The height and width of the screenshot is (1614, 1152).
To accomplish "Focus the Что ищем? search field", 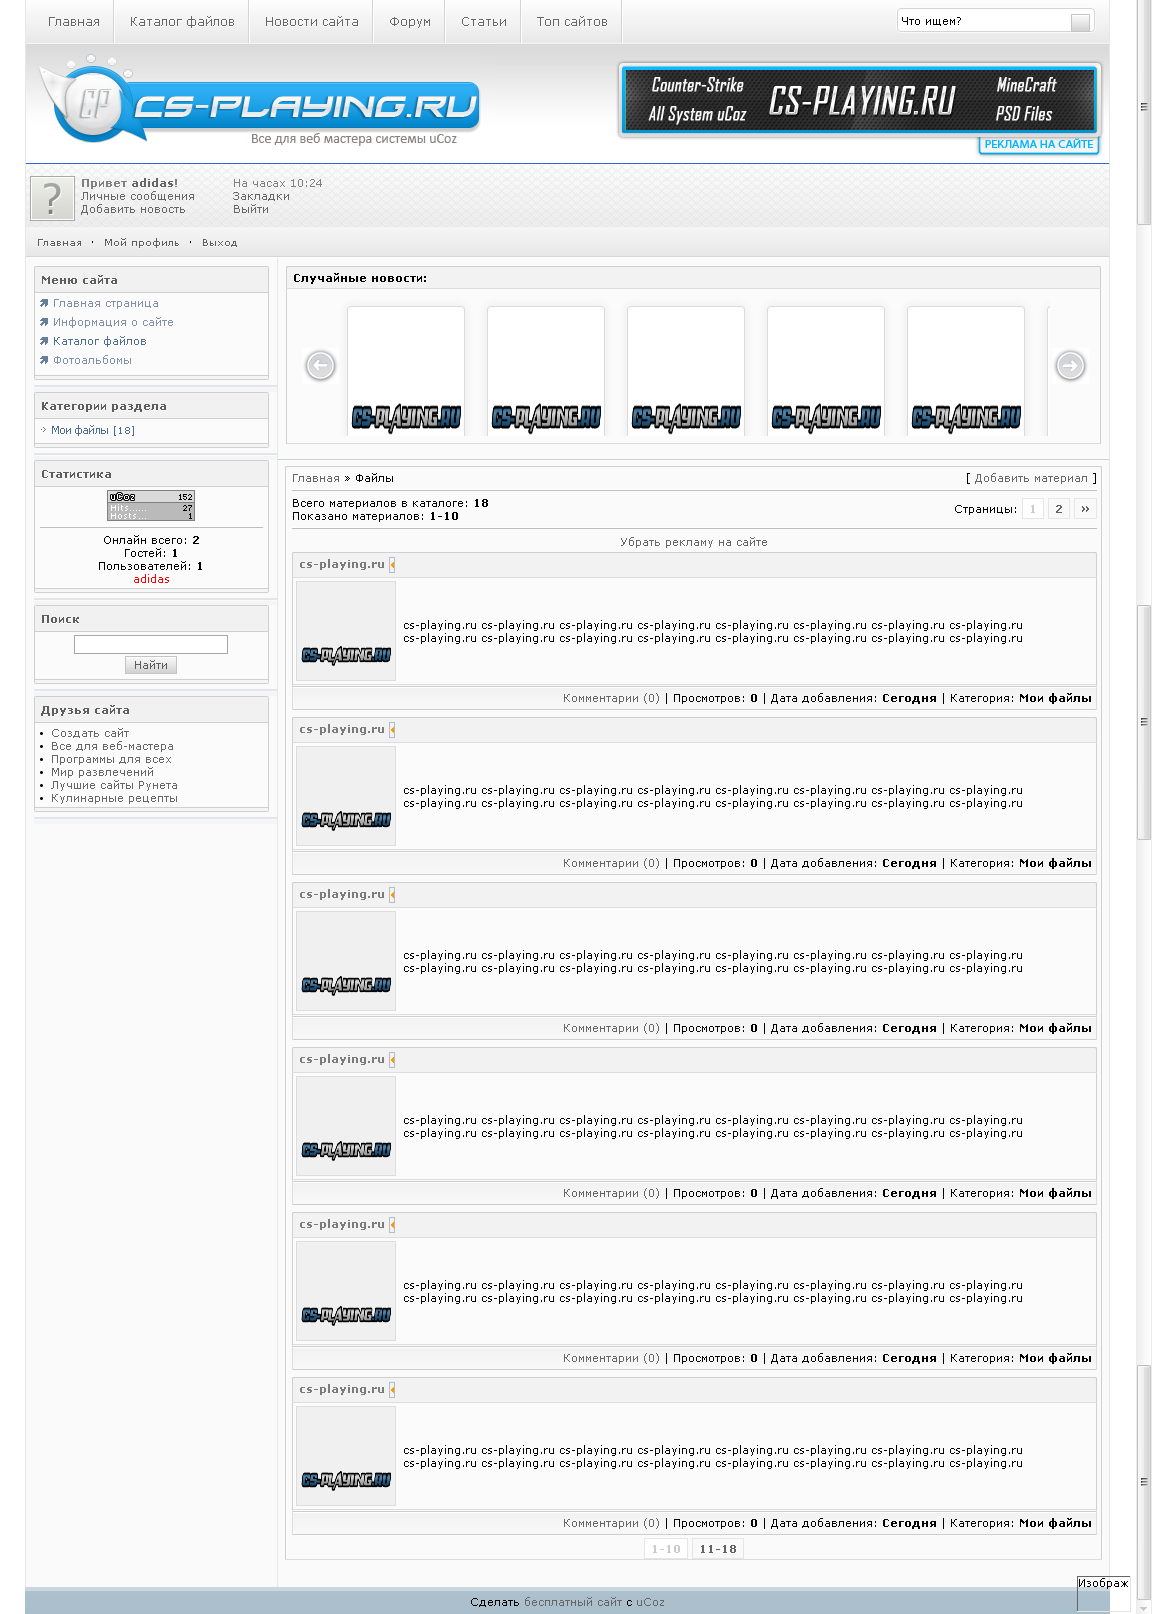I will pos(983,21).
